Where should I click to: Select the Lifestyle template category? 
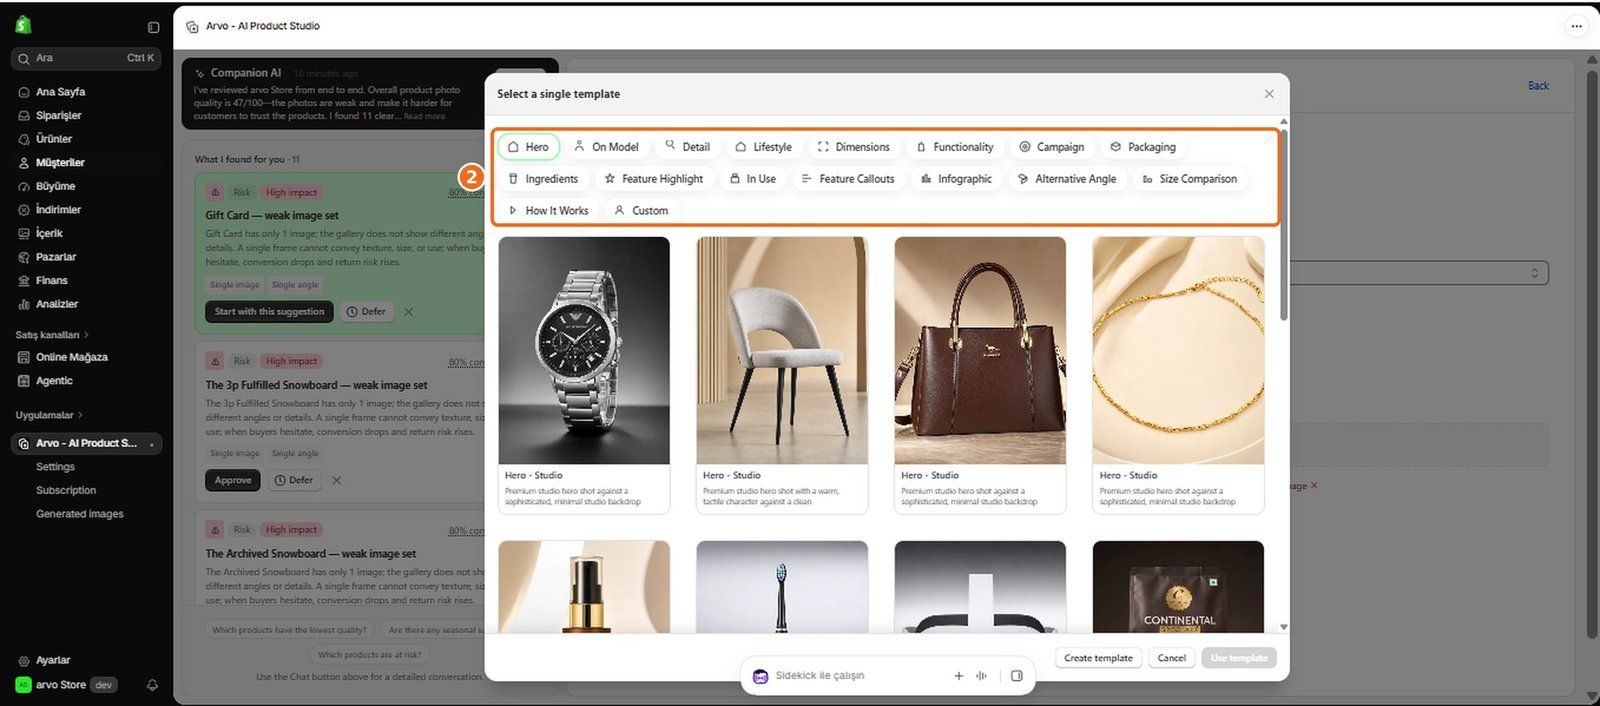tap(763, 147)
